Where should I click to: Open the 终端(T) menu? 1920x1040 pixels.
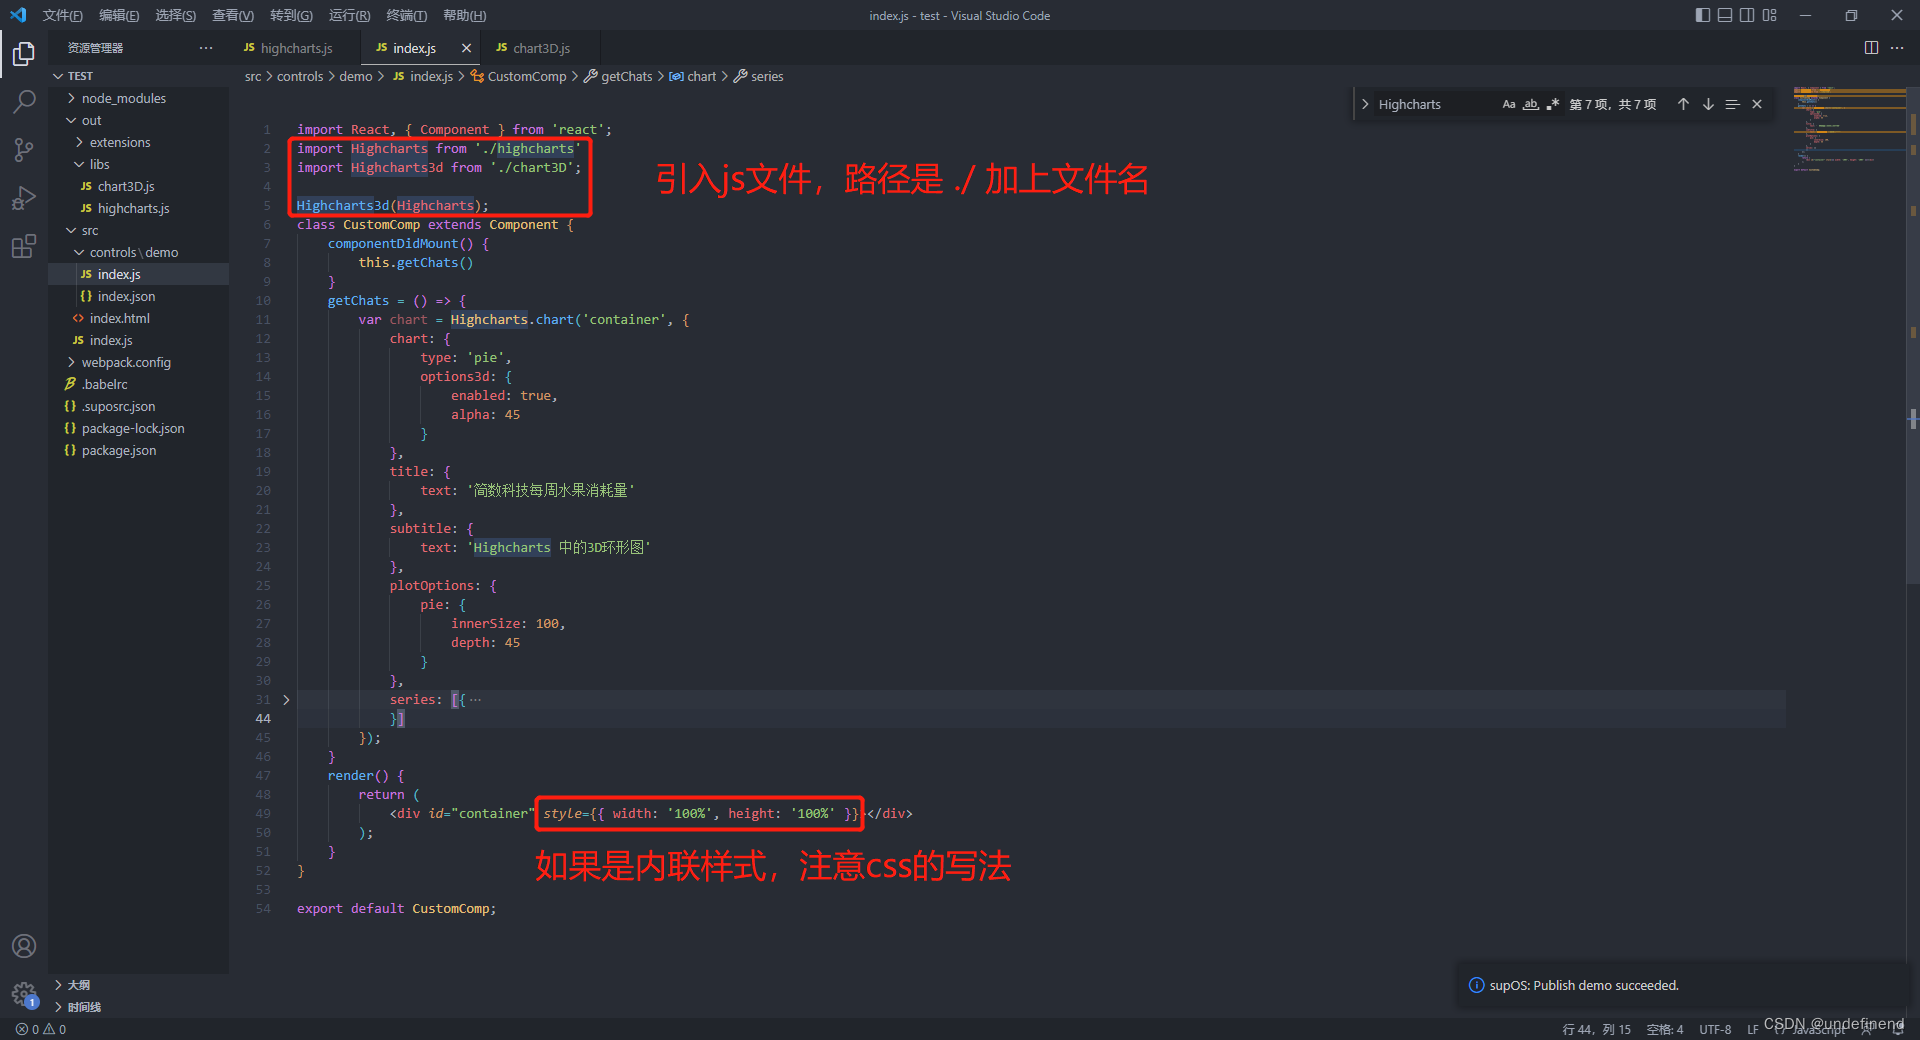pos(406,15)
